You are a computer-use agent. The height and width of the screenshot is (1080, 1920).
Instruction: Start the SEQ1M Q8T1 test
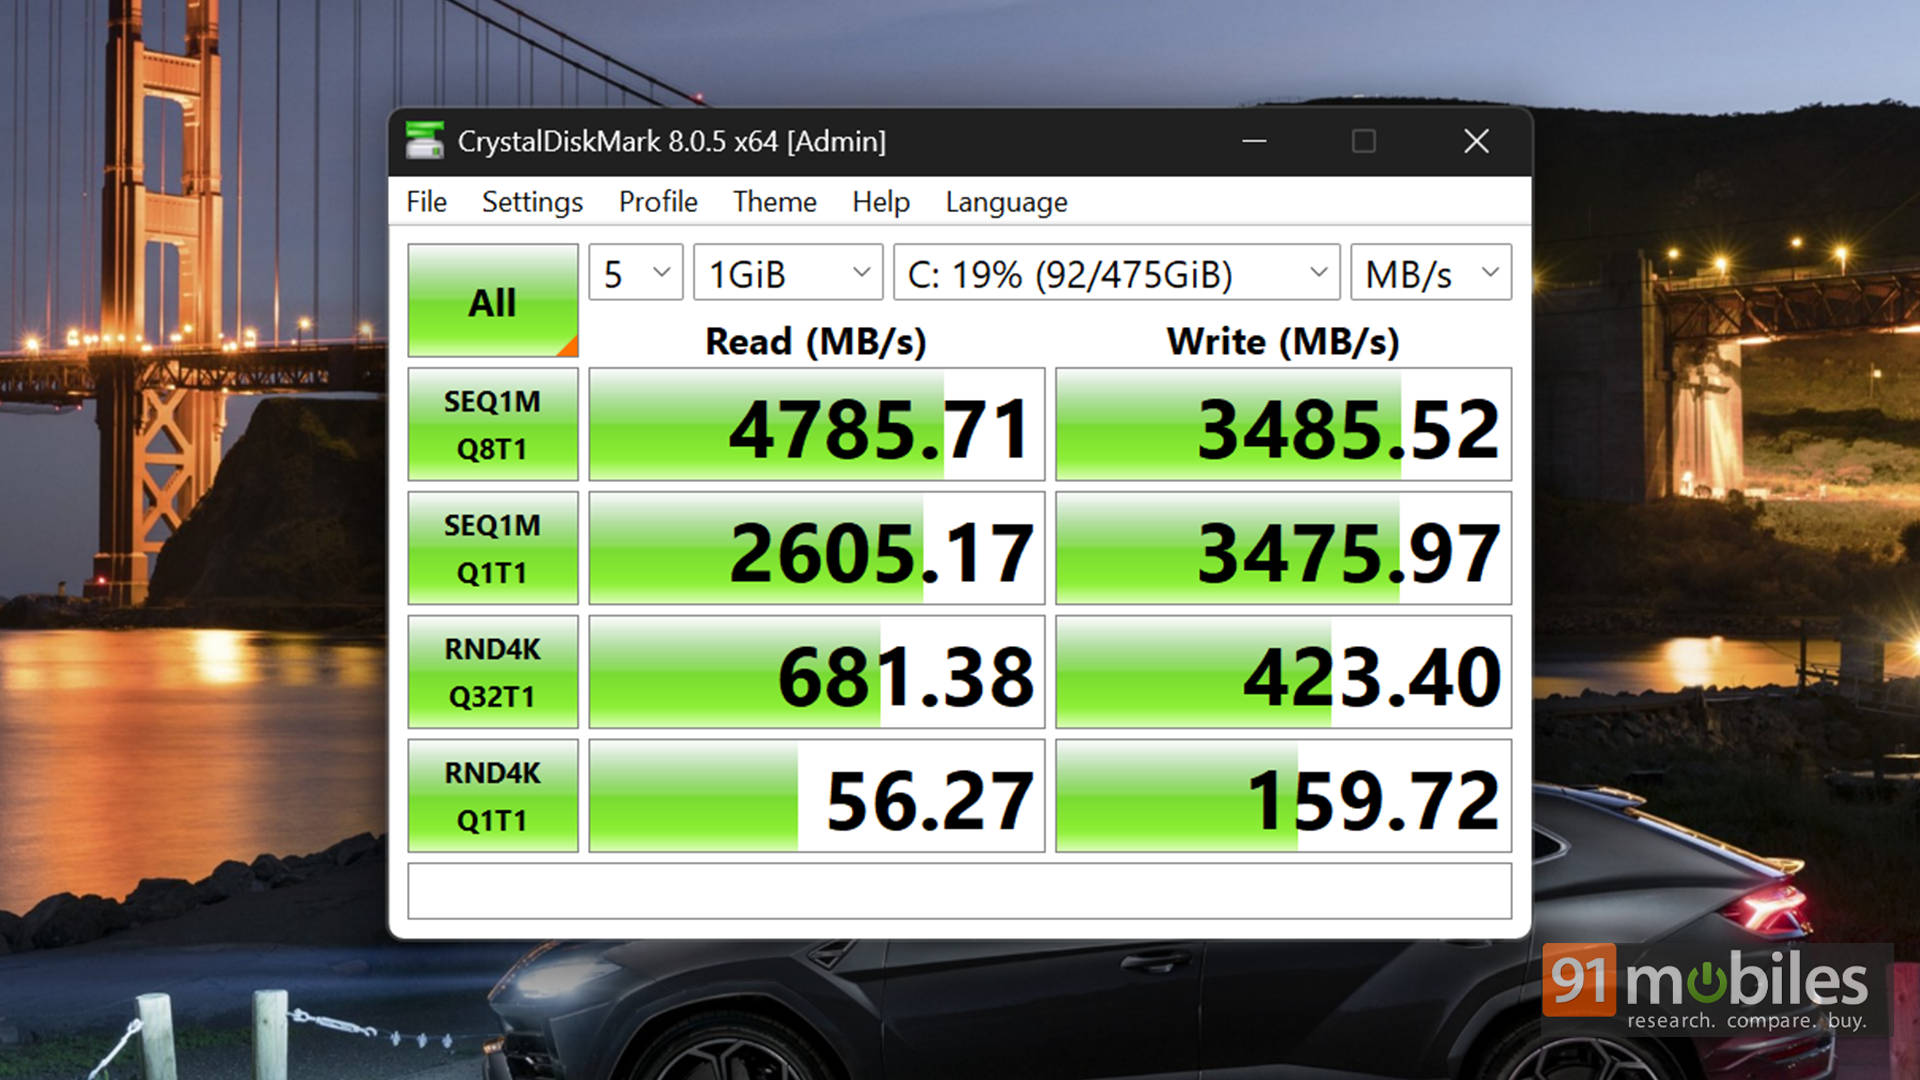[492, 424]
